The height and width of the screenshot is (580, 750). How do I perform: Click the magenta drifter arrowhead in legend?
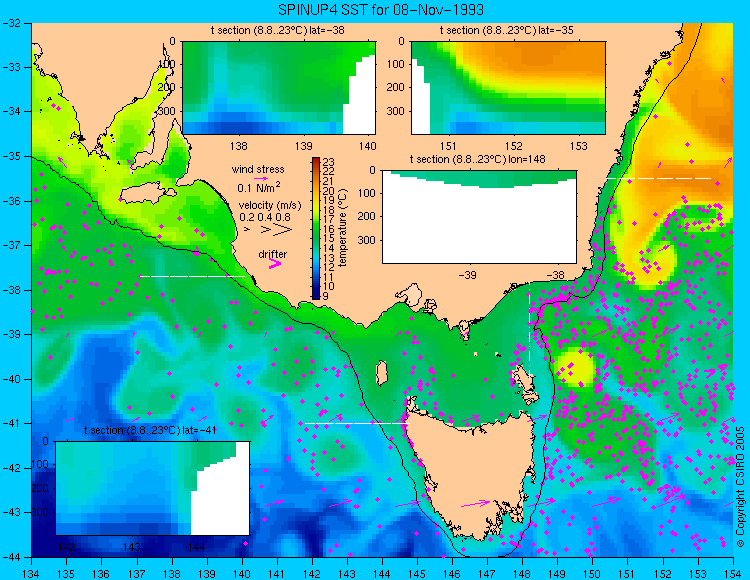pos(275,264)
